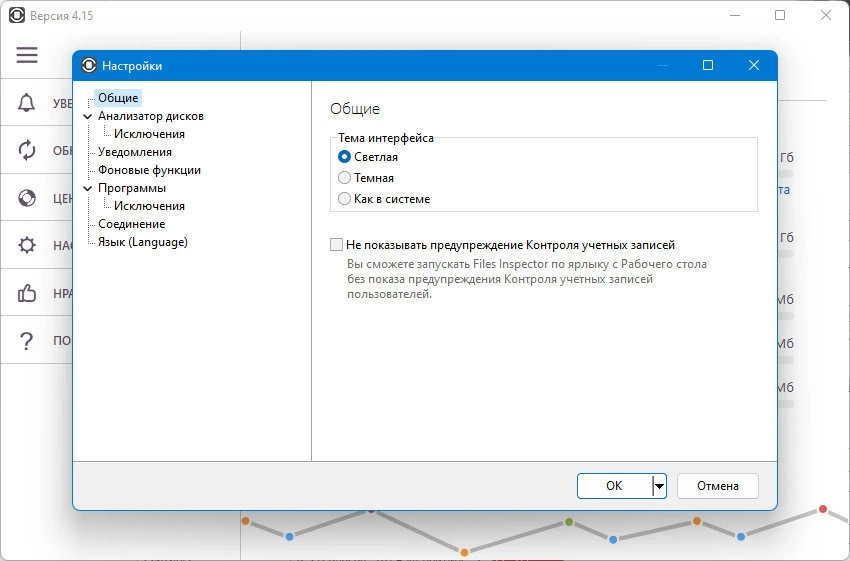Open the question mark help icon
The image size is (850, 561).
point(27,340)
